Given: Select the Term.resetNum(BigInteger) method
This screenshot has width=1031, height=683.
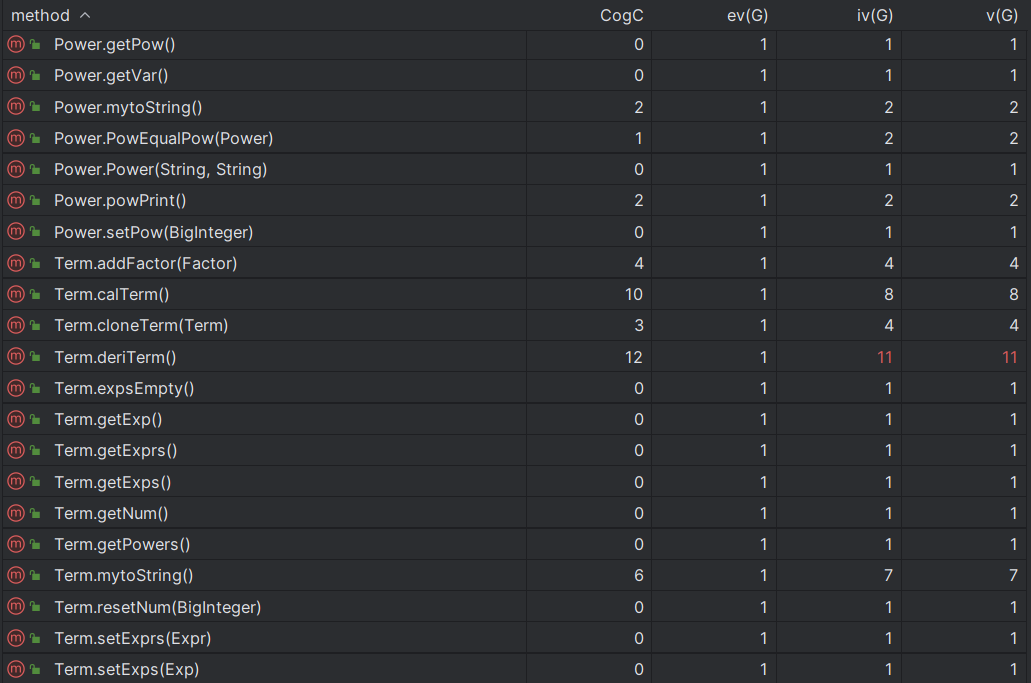Looking at the screenshot, I should 157,607.
